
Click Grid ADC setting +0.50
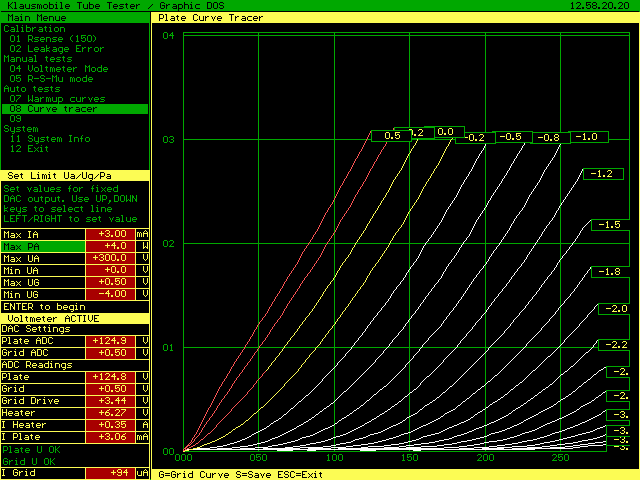[x=110, y=353]
